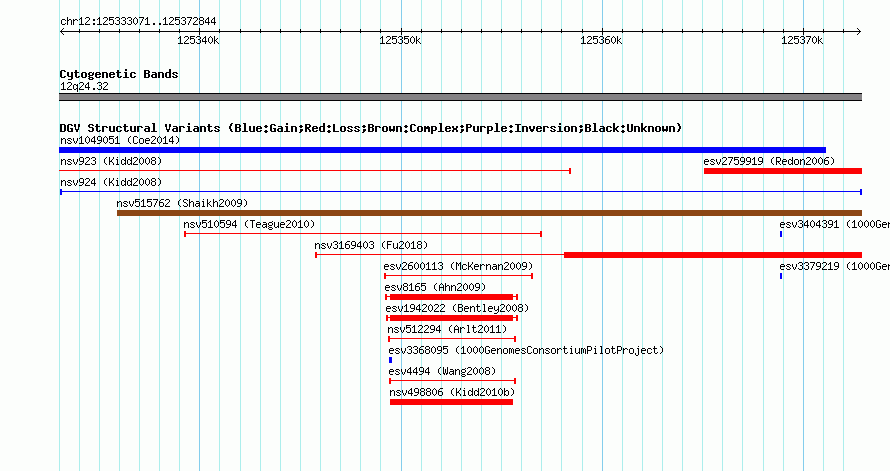Click the thin red nsv923 loss line
Image resolution: width=890 pixels, height=471 pixels.
(315, 171)
